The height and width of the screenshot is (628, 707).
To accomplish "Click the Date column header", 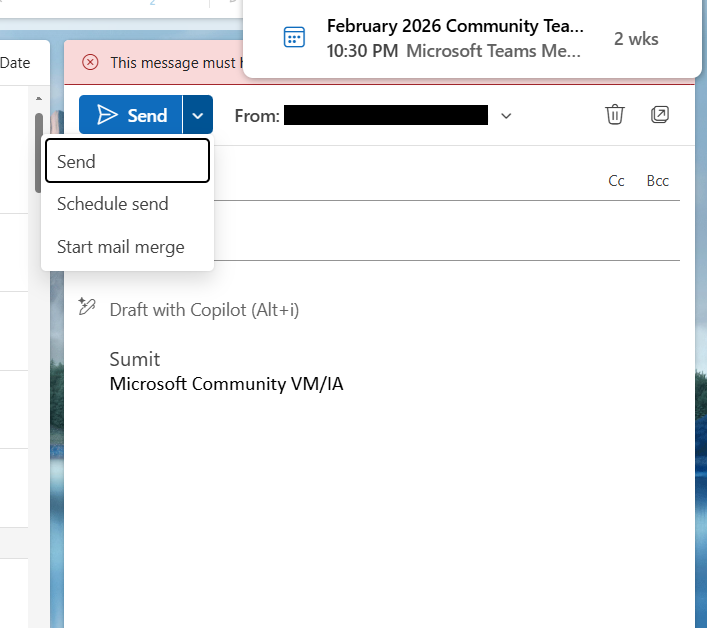I will coord(15,63).
